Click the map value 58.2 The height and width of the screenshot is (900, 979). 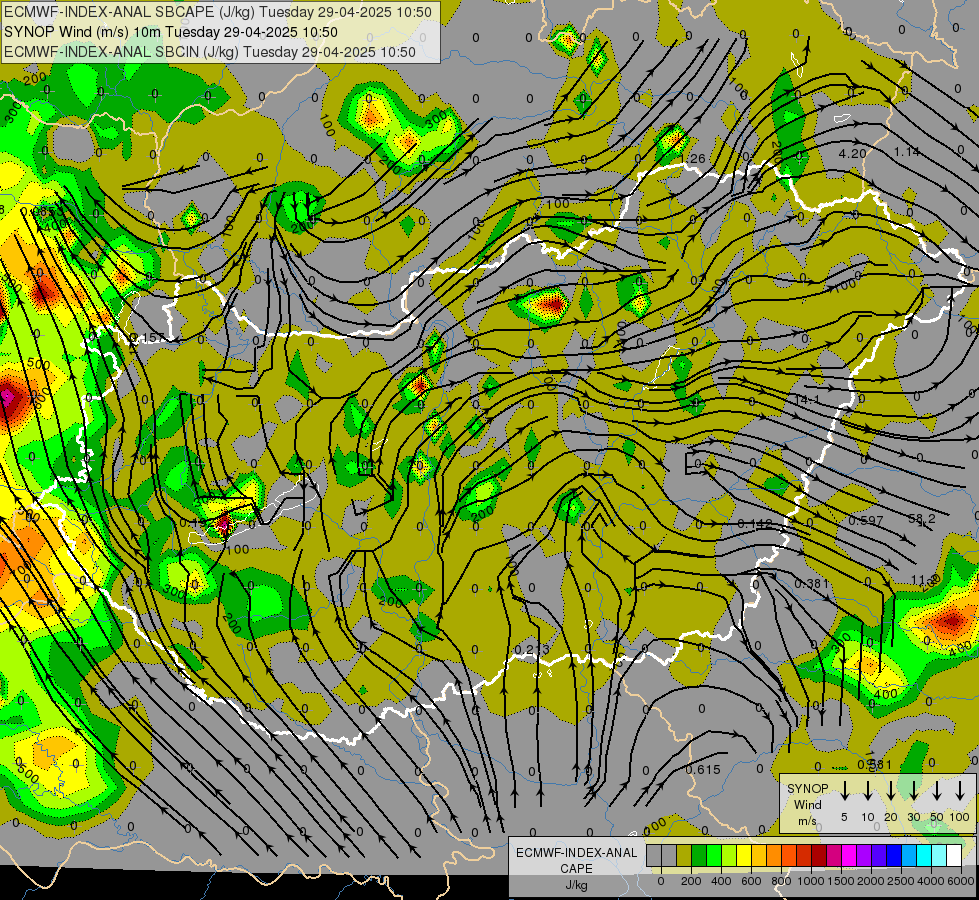(x=922, y=519)
